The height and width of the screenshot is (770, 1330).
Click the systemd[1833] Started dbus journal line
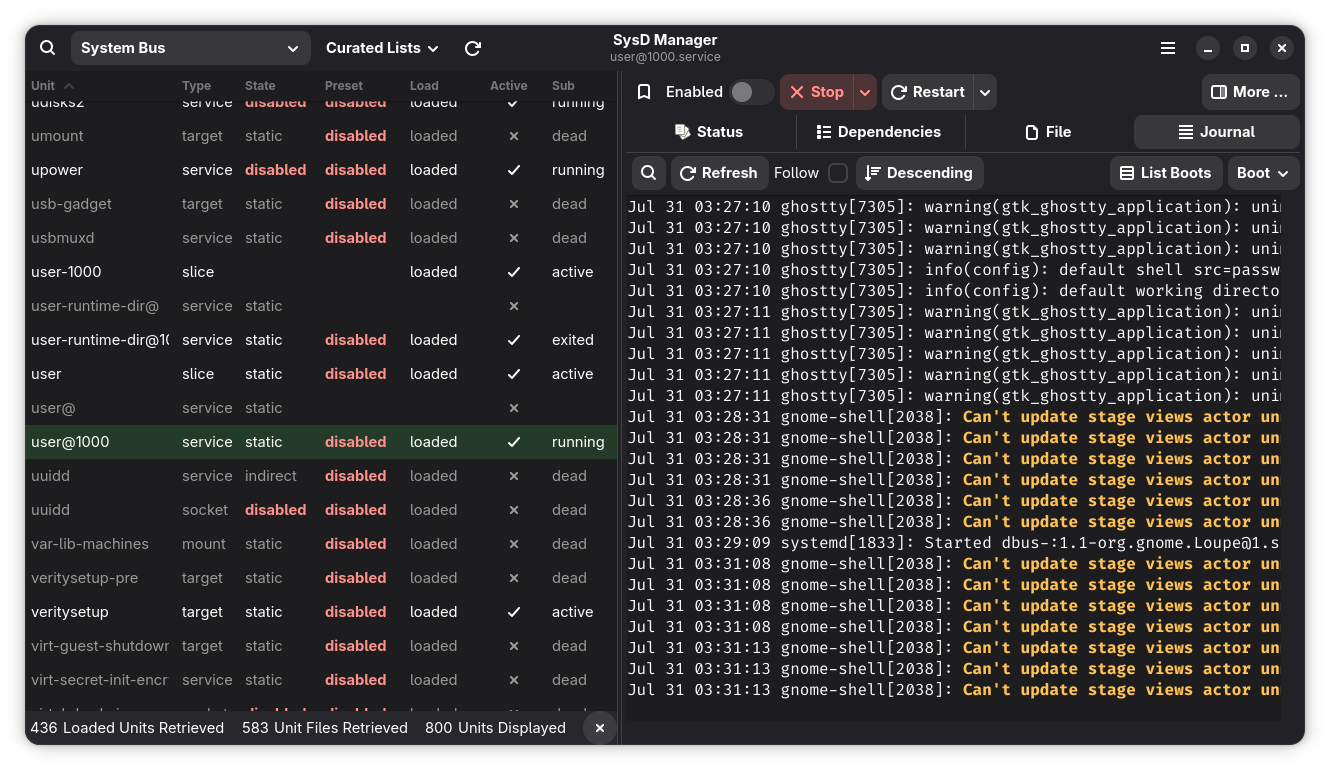click(953, 543)
